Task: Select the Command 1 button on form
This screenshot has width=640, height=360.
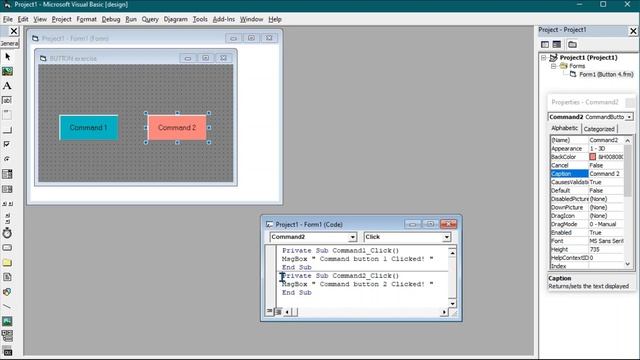Action: 89,128
